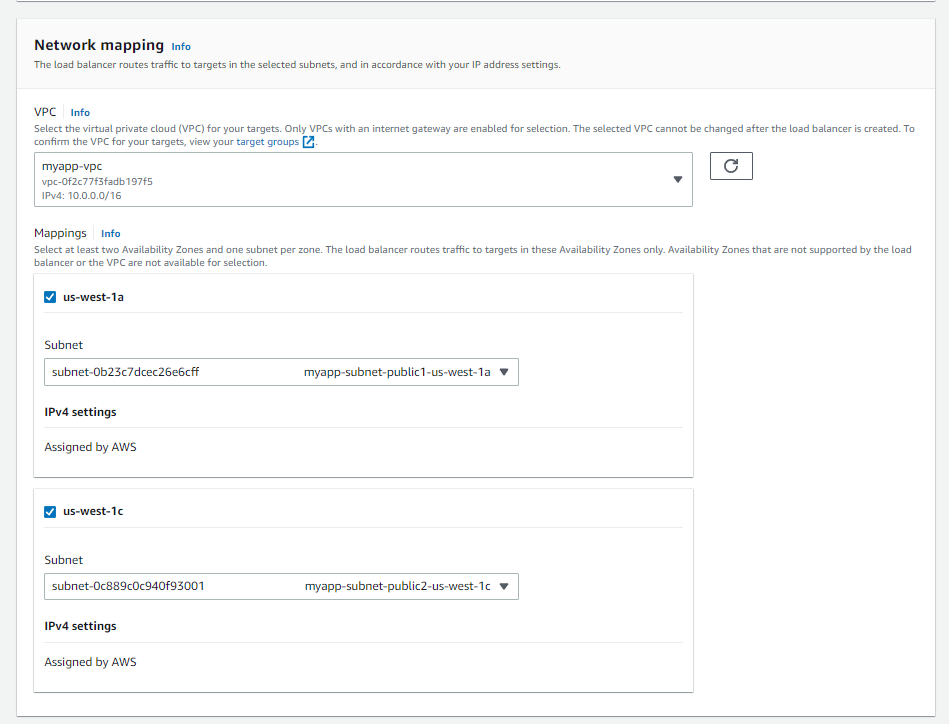Viewport: 949px width, 724px height.
Task: Select myapp-subnet-public2-us-west-1c subnet name text
Action: 398,587
